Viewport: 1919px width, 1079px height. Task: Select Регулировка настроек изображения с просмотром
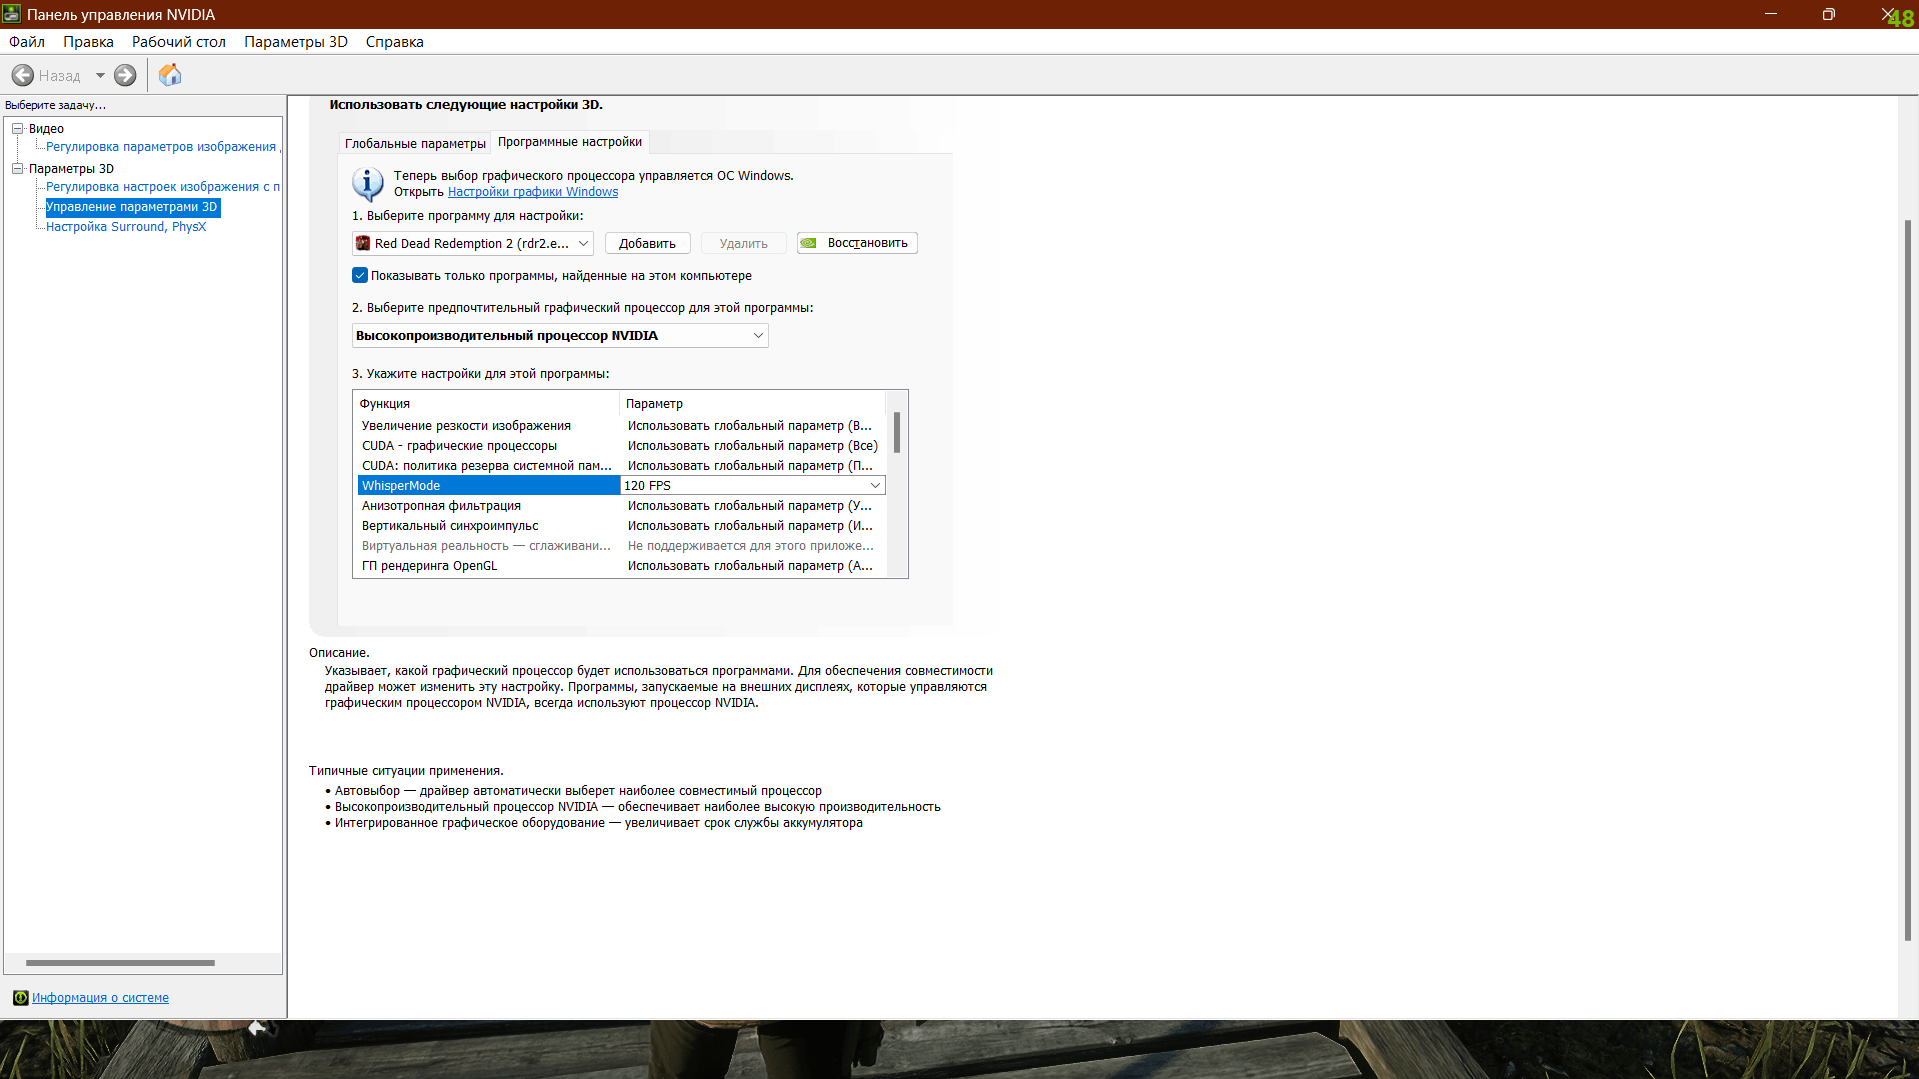click(163, 187)
